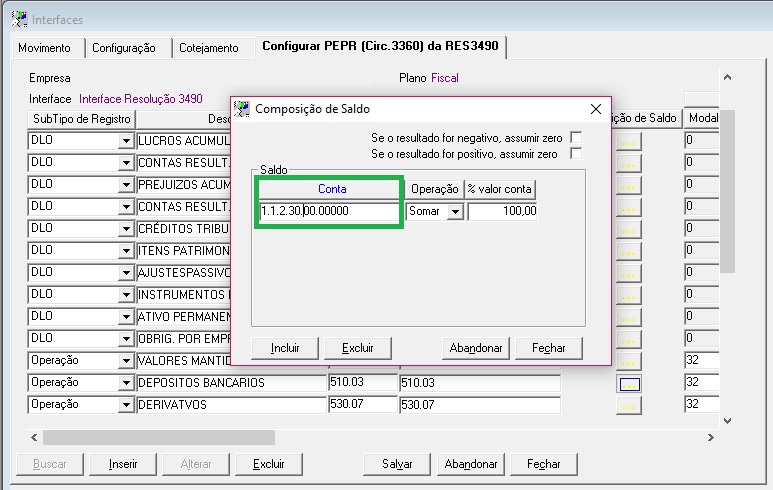
Task: Expand SubTipo dropdown for INSTRUMENTOS row
Action: pos(126,295)
